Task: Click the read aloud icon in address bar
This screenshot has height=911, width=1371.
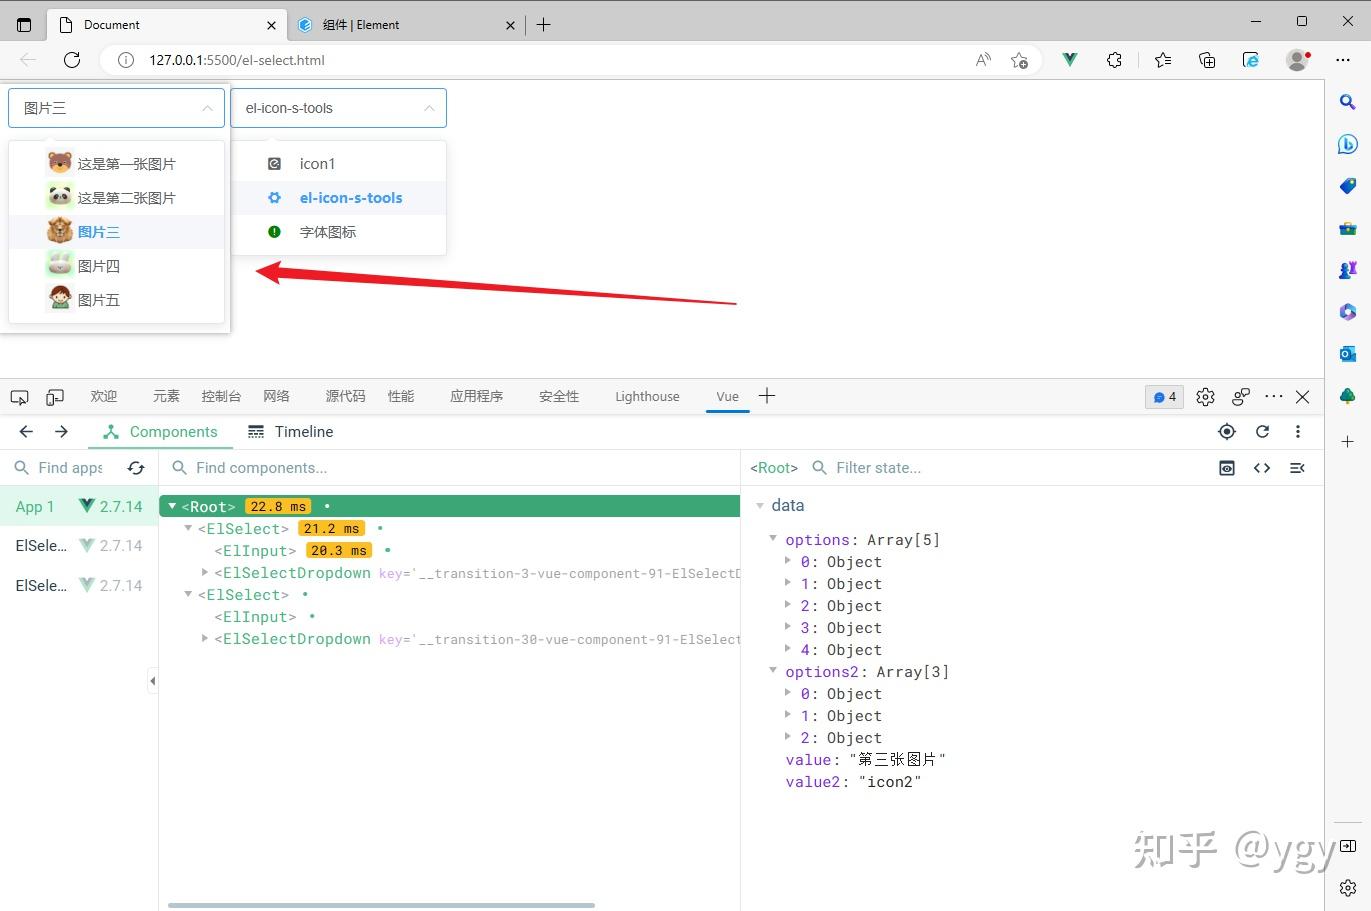Action: pyautogui.click(x=983, y=60)
